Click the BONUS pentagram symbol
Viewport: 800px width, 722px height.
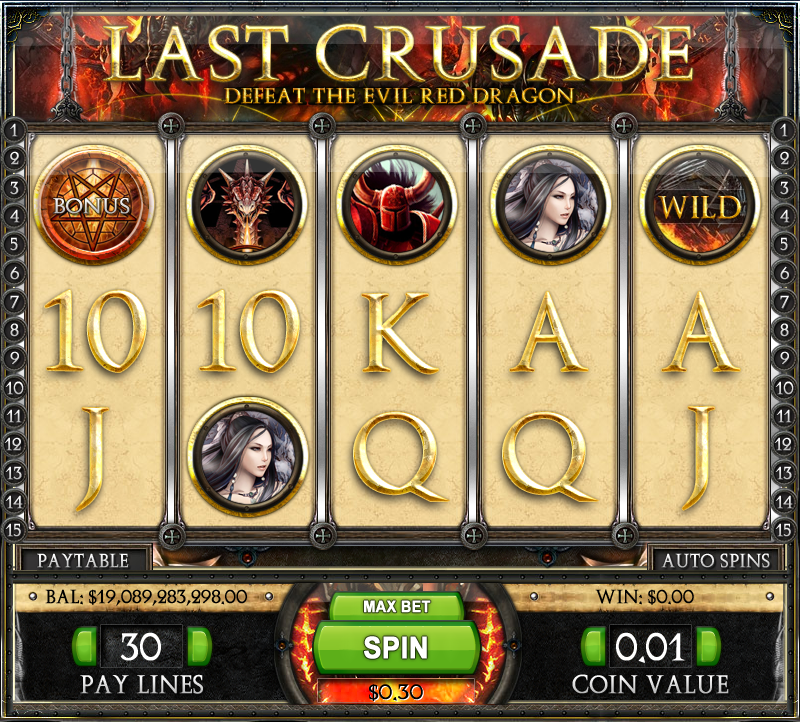click(92, 205)
